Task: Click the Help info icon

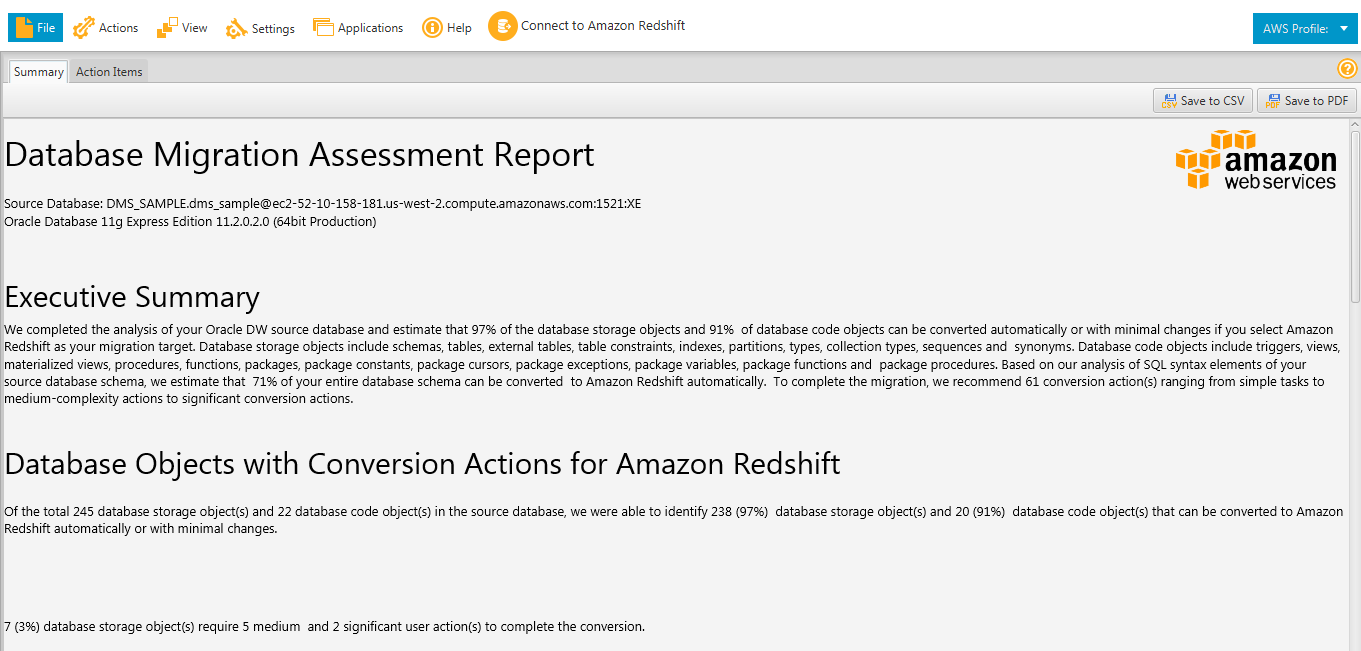Action: [432, 28]
